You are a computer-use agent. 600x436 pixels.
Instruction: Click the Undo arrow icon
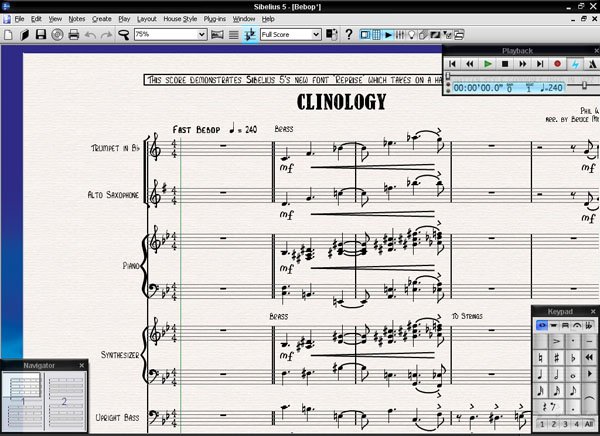click(x=90, y=34)
